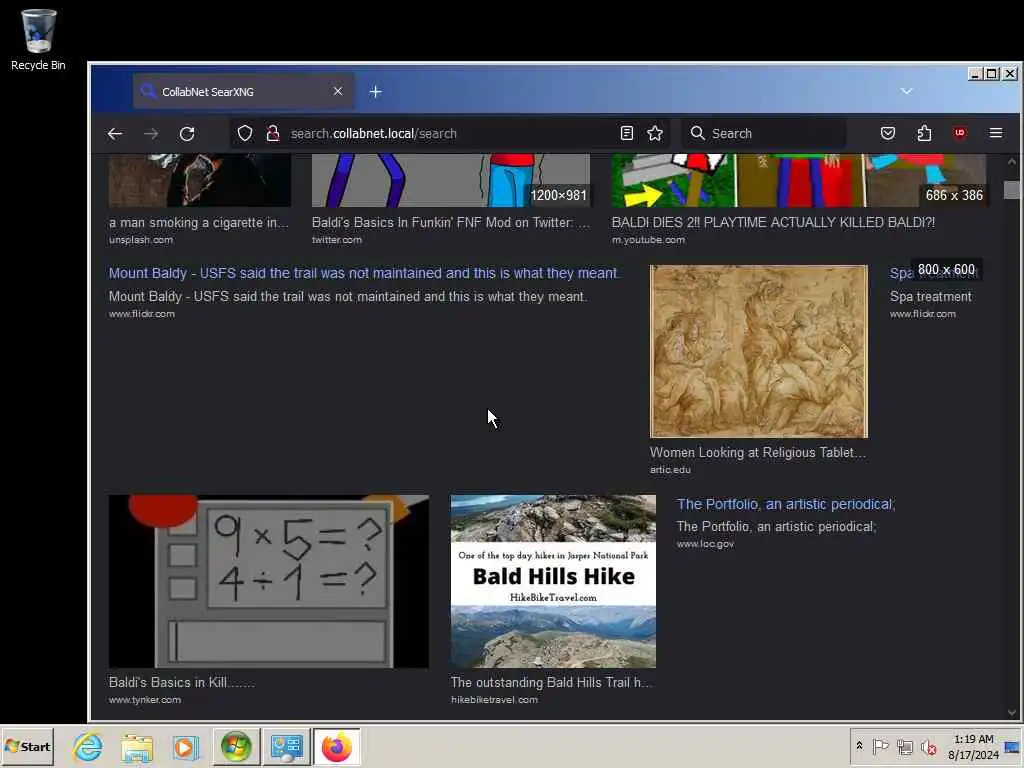Open the man smoking a cigarette image
Viewport: 1024px width, 768px height.
point(200,180)
